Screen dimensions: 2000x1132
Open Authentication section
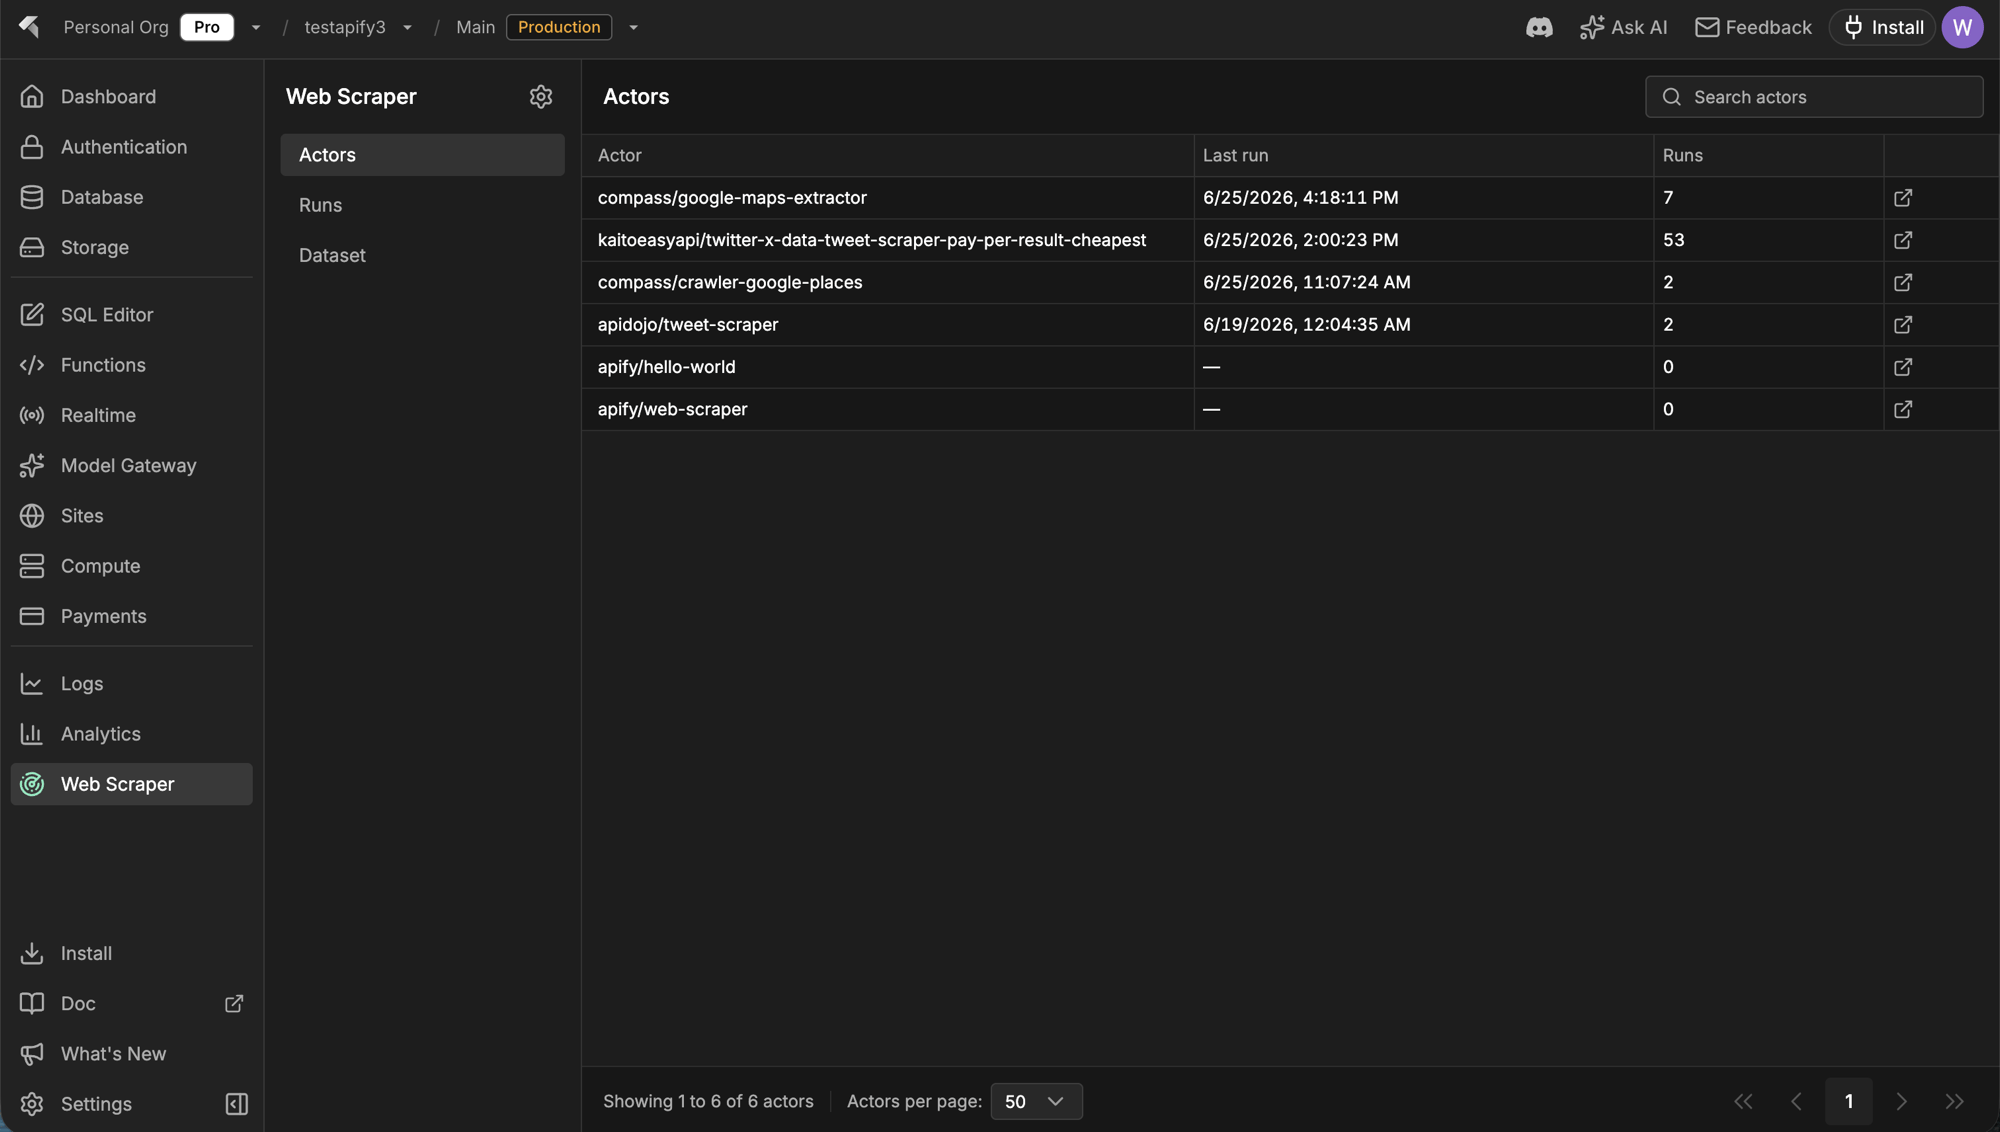point(132,147)
